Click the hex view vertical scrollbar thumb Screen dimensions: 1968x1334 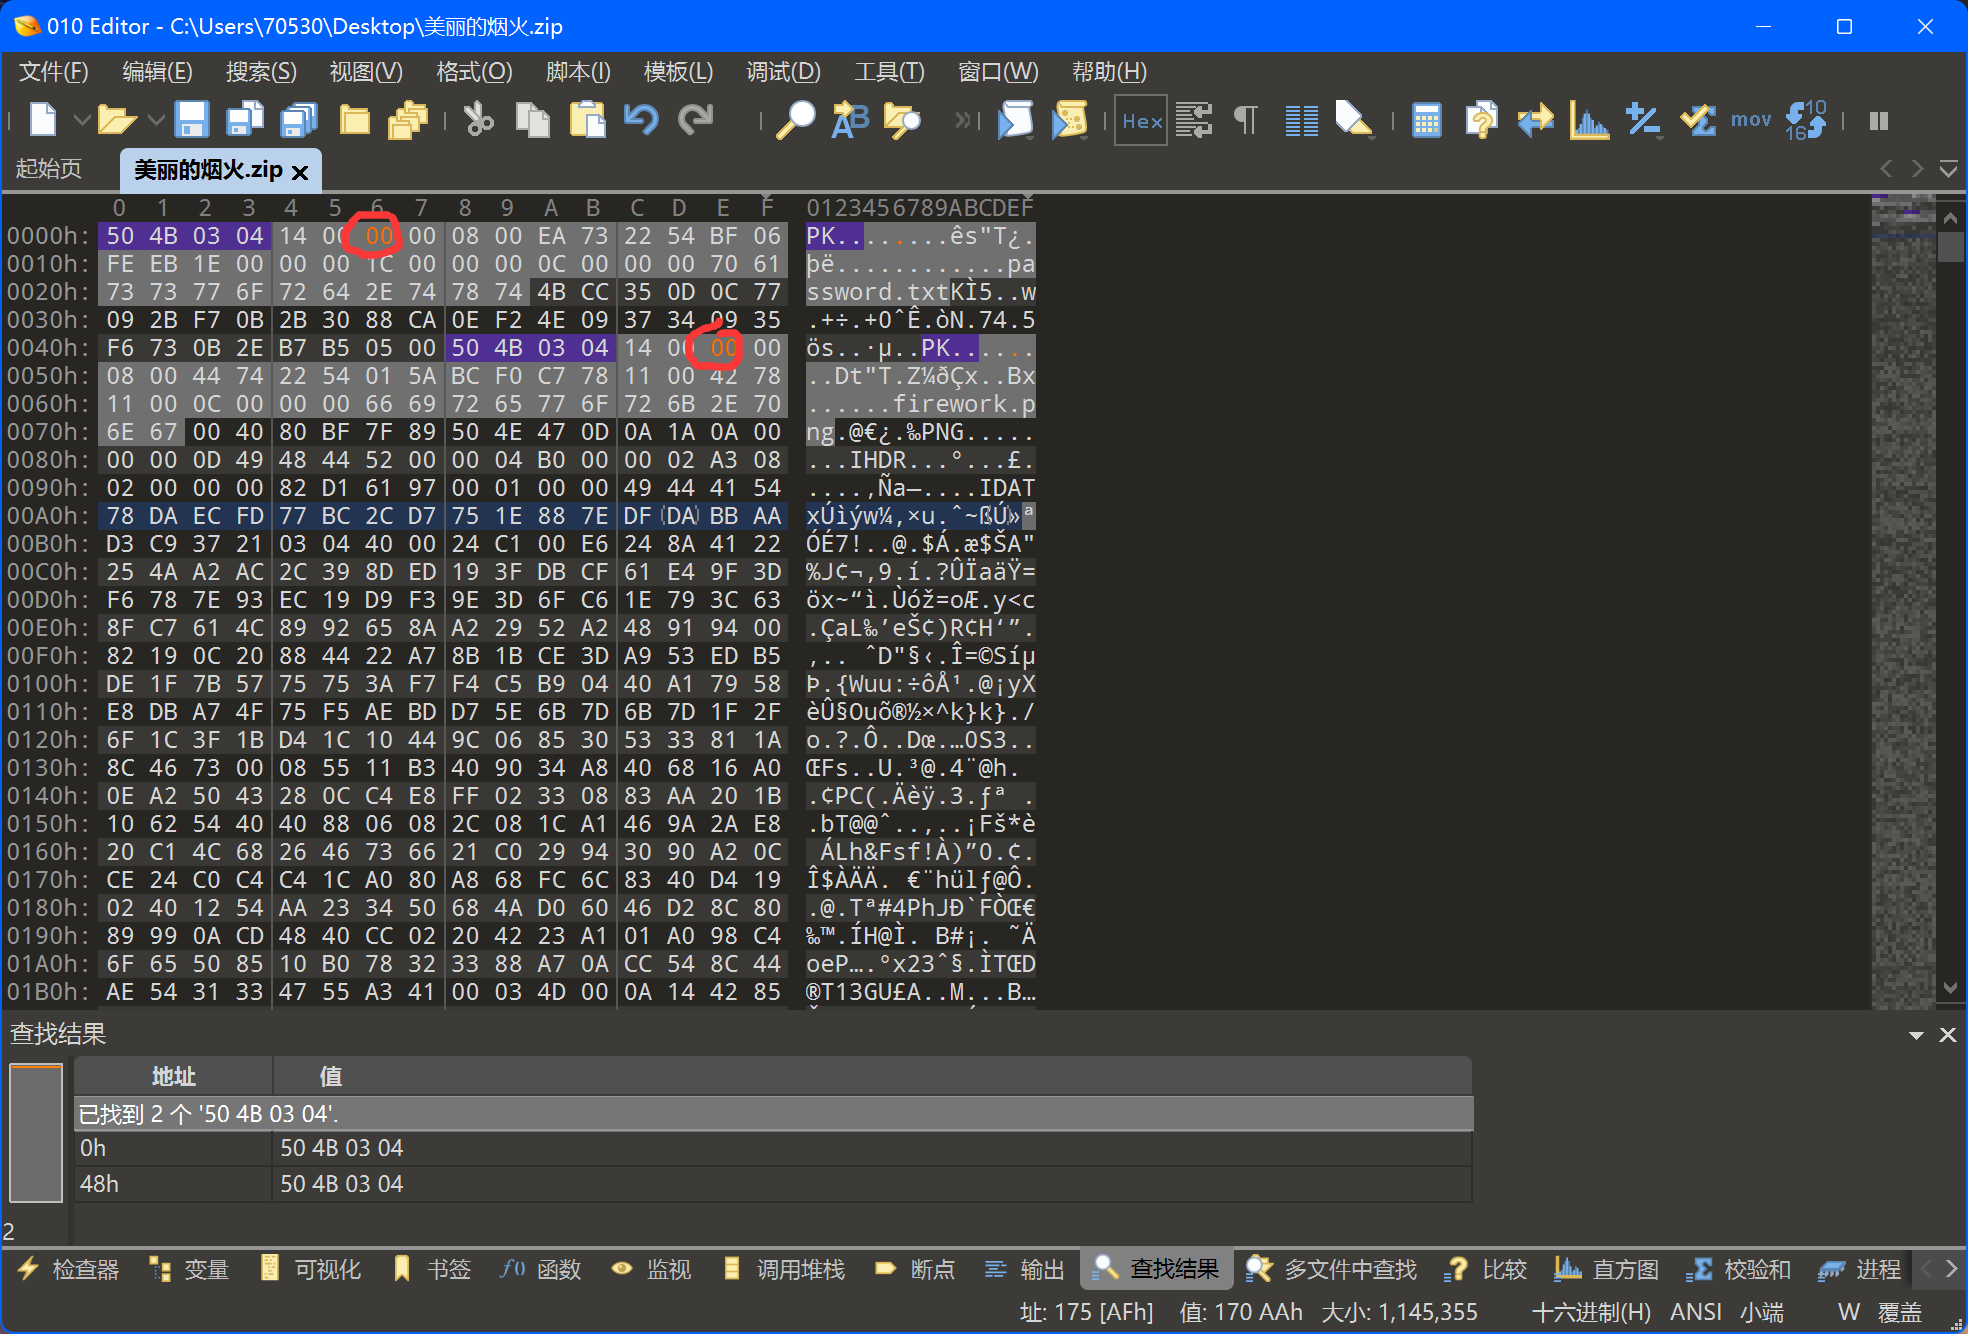click(x=1950, y=246)
